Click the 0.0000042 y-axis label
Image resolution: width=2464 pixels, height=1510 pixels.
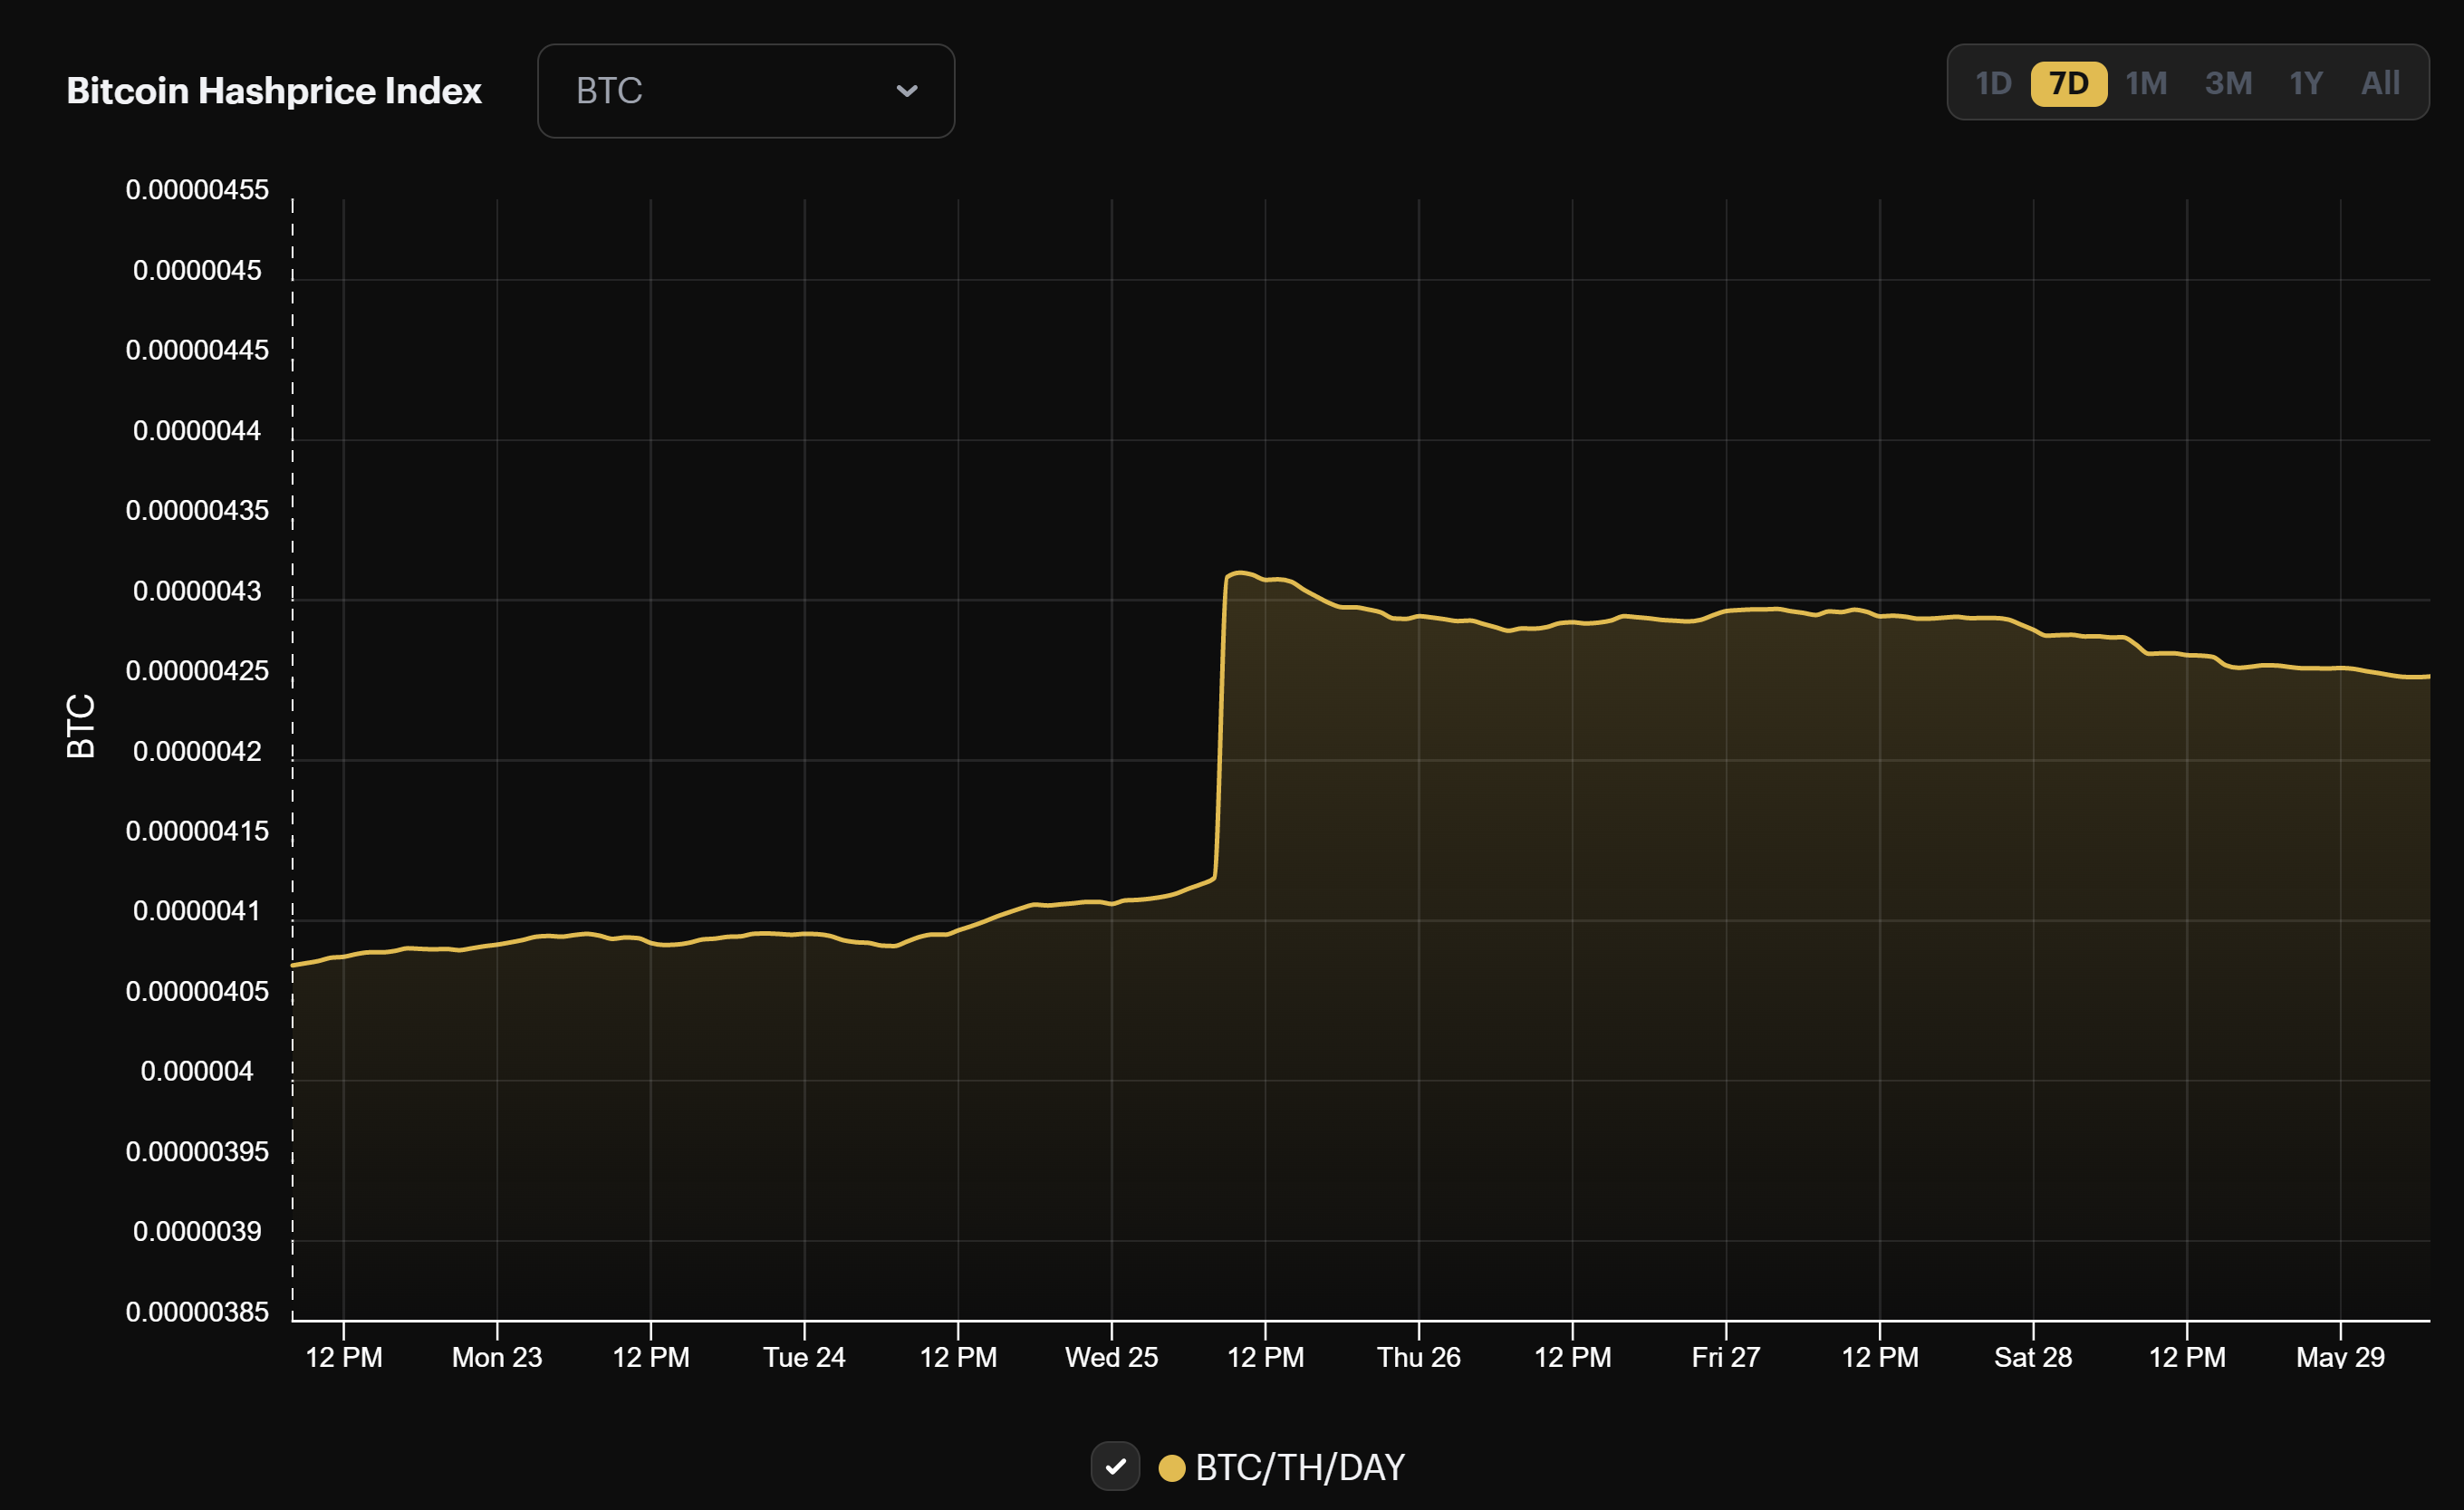197,751
